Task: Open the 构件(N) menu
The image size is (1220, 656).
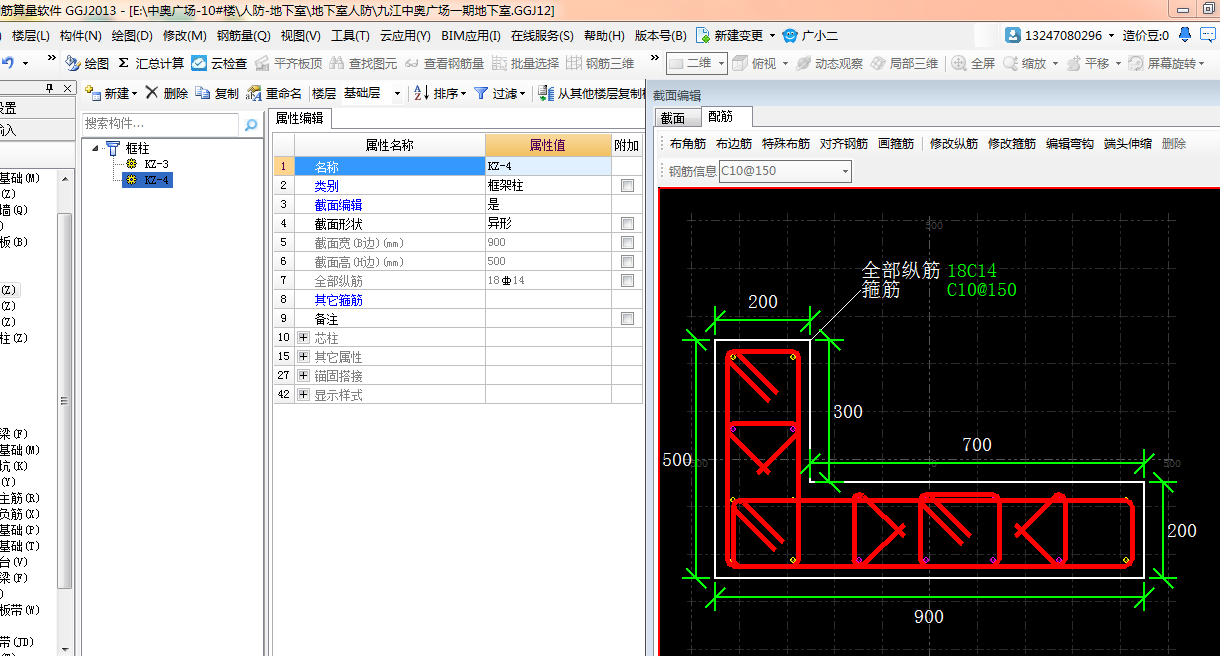Action: click(81, 35)
